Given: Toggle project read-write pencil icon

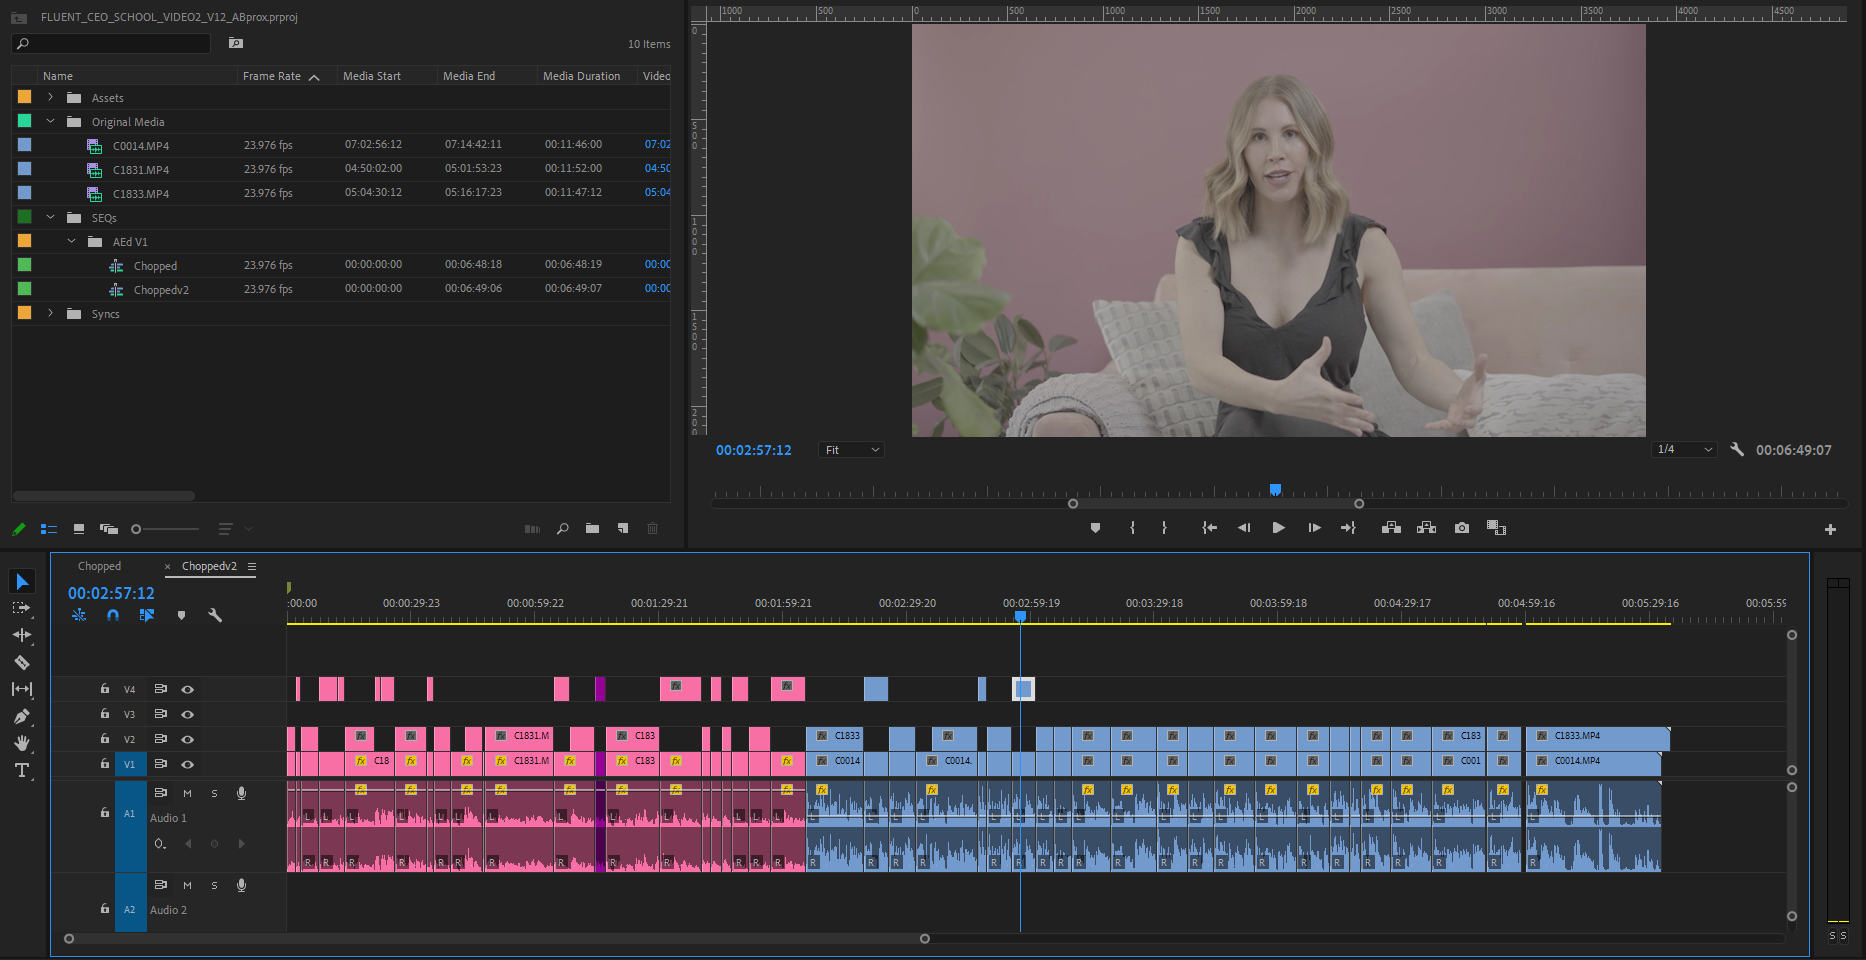Looking at the screenshot, I should [x=19, y=529].
